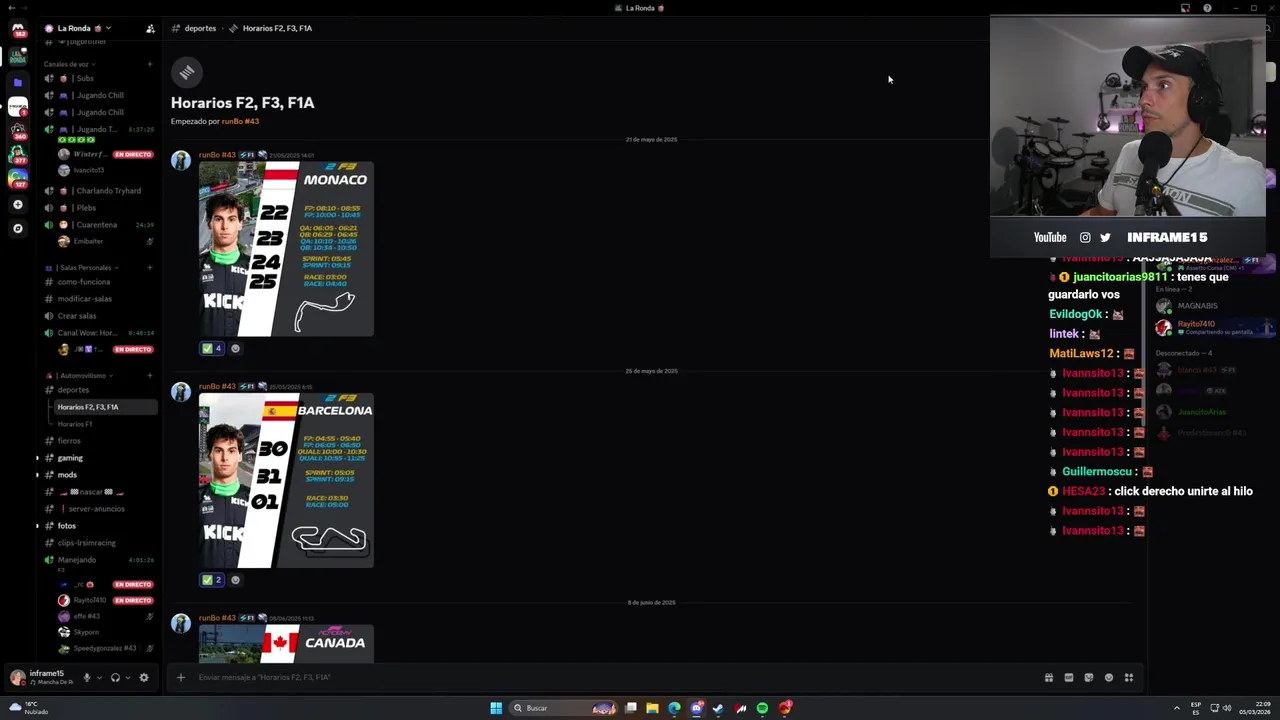1280x720 pixels.
Task: Click runBo #43 link under thread title
Action: 240,121
